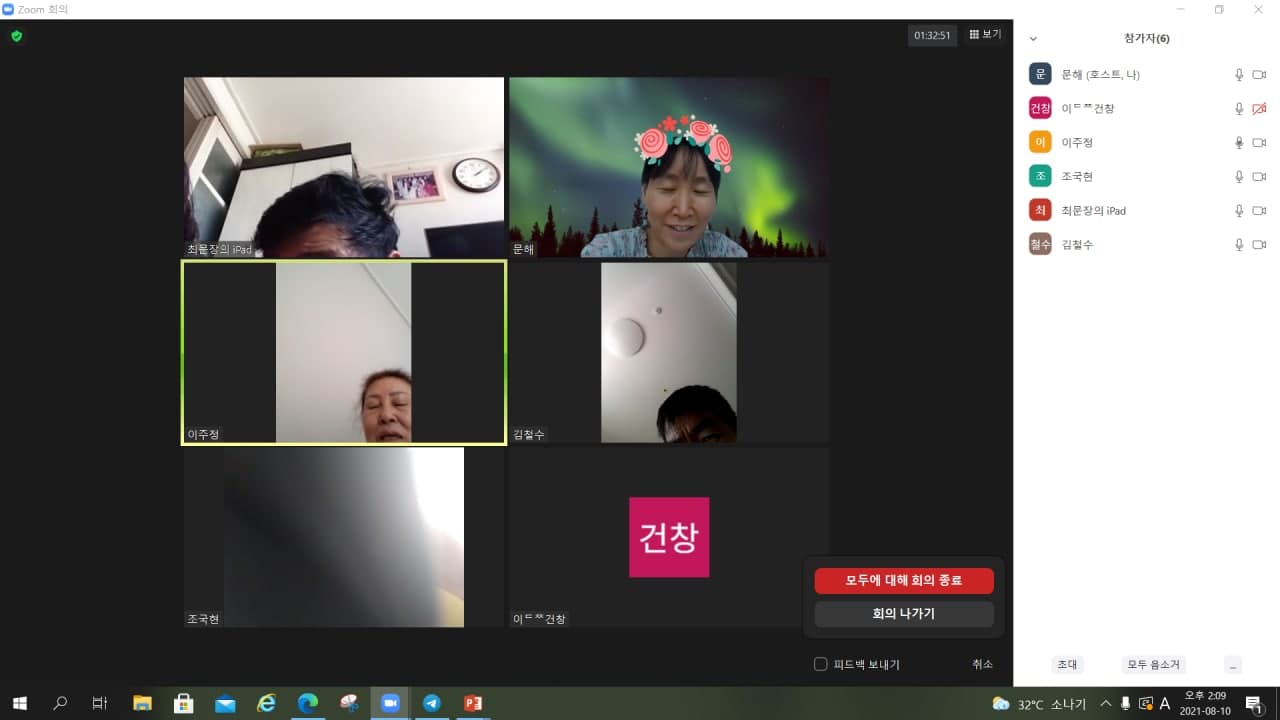
Task: Mute the 이주정 participant microphone
Action: pos(1239,142)
